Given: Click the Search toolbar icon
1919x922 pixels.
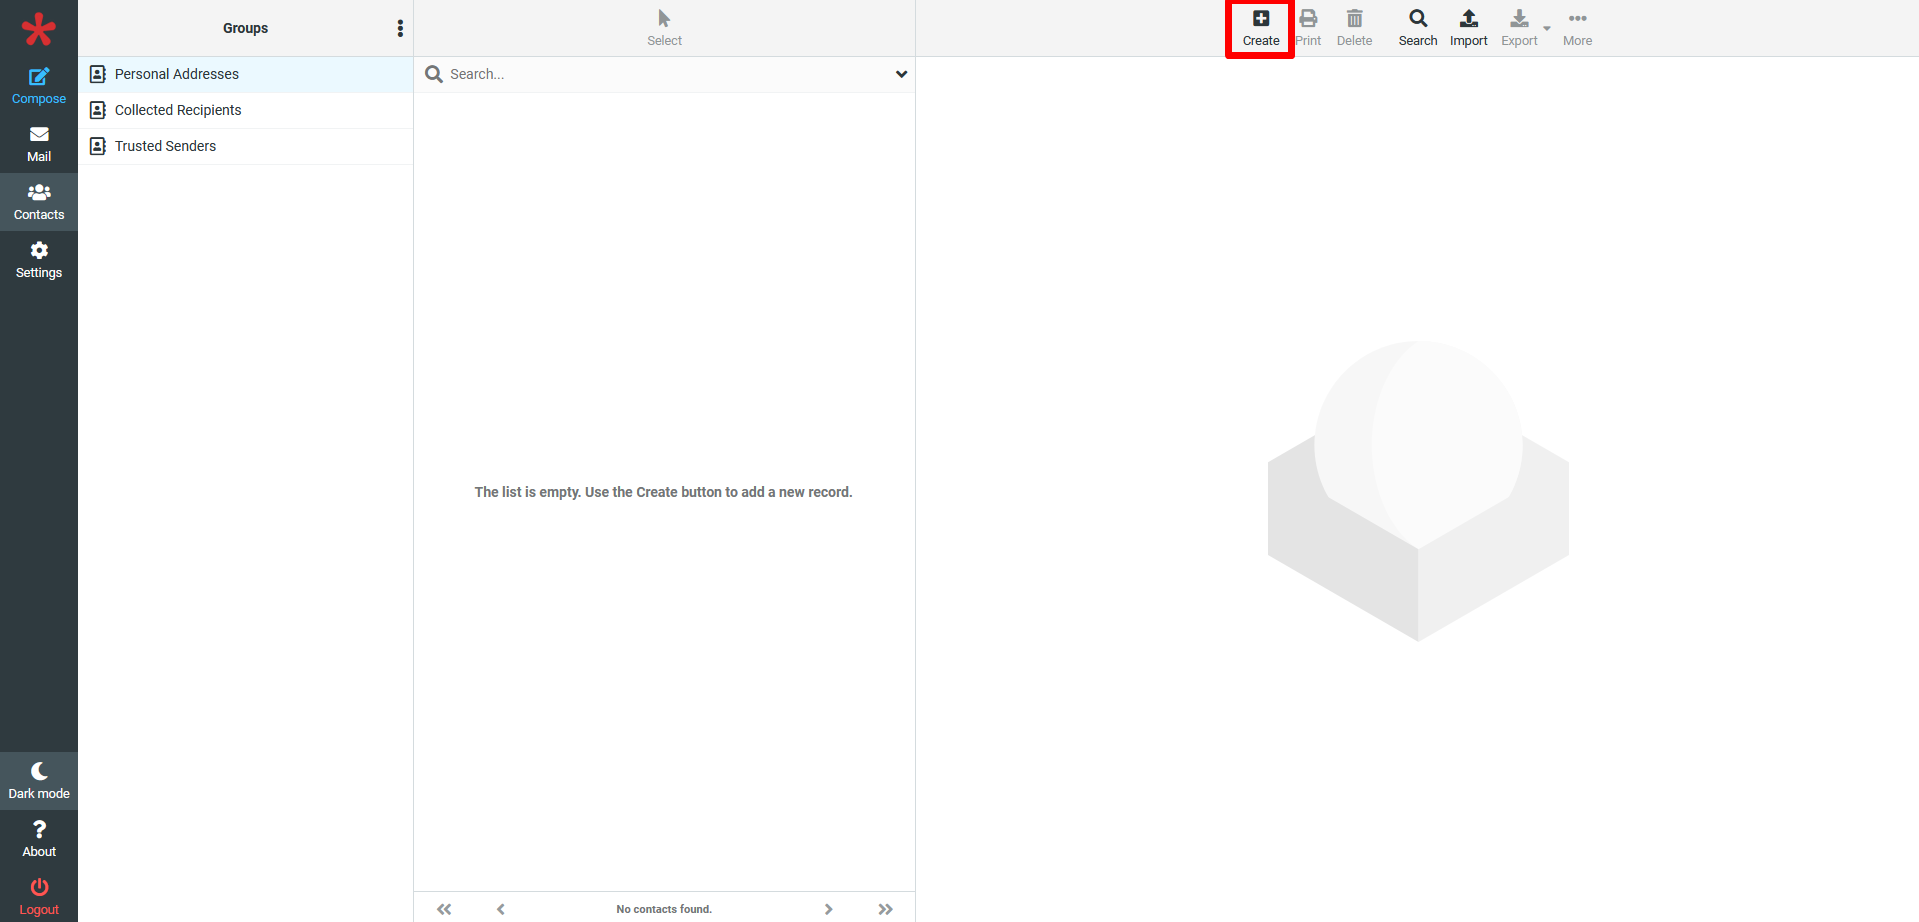Looking at the screenshot, I should (1417, 28).
